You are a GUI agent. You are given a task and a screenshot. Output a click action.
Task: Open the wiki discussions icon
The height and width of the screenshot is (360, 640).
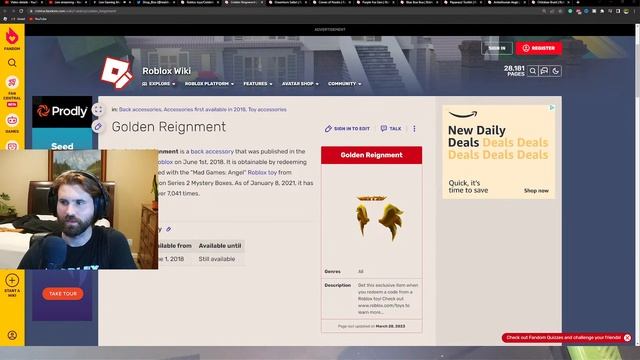[544, 71]
